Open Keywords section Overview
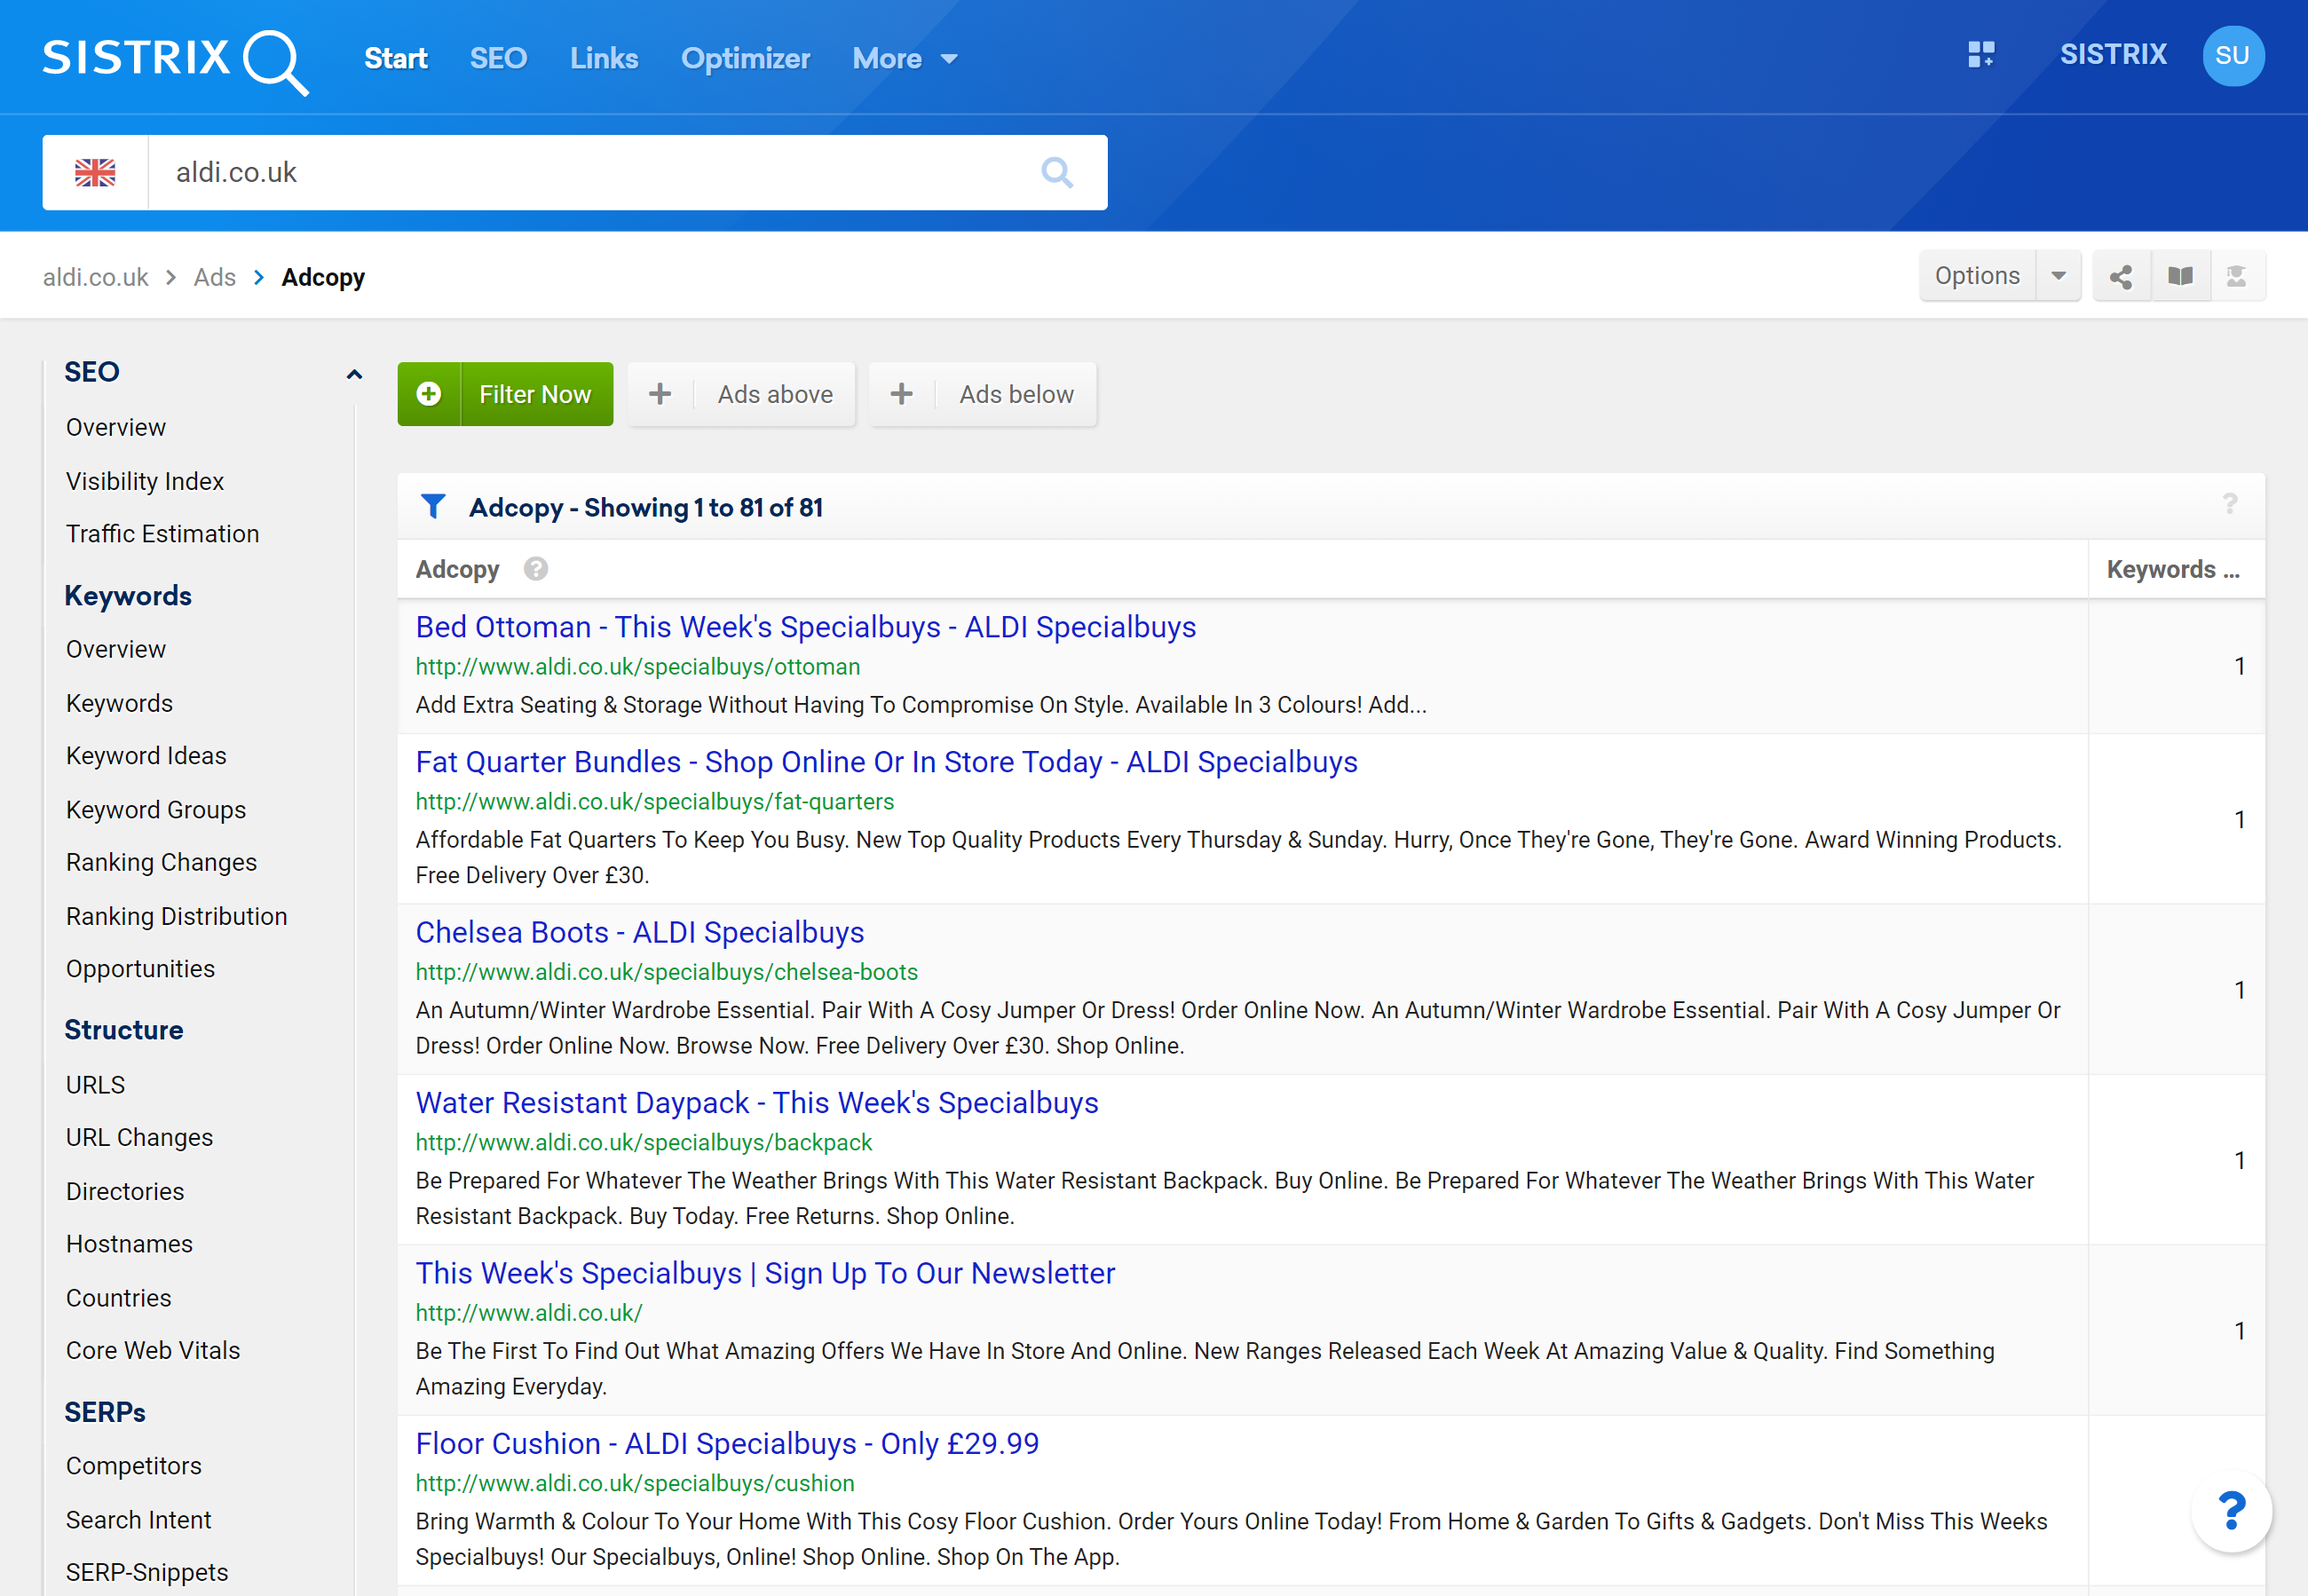2308x1596 pixels. (116, 649)
